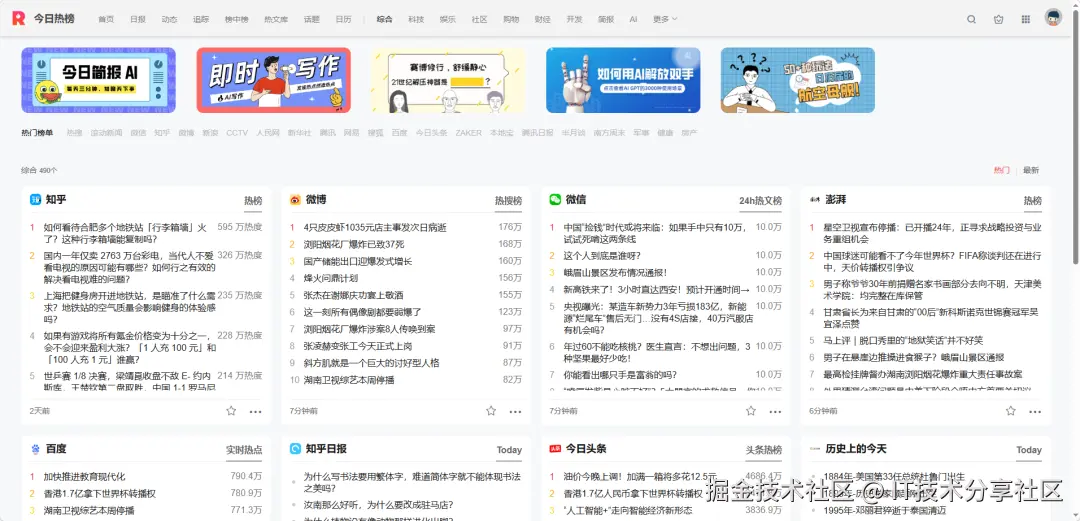Sort the list by 热门

coord(1001,170)
